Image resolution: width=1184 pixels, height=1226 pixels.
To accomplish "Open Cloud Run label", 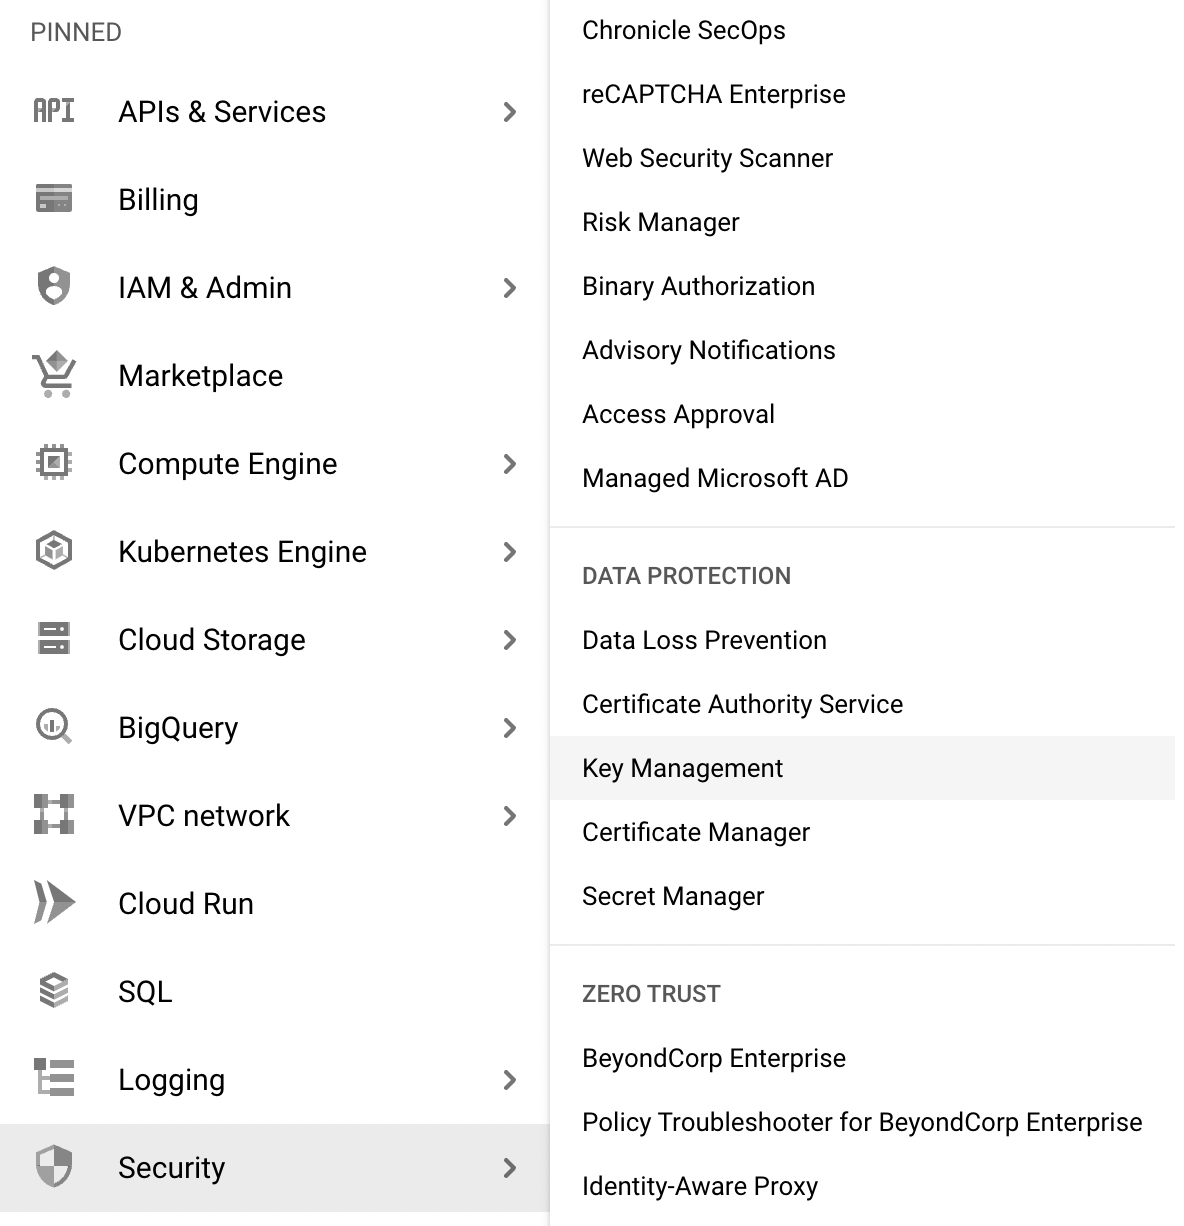I will pos(185,904).
